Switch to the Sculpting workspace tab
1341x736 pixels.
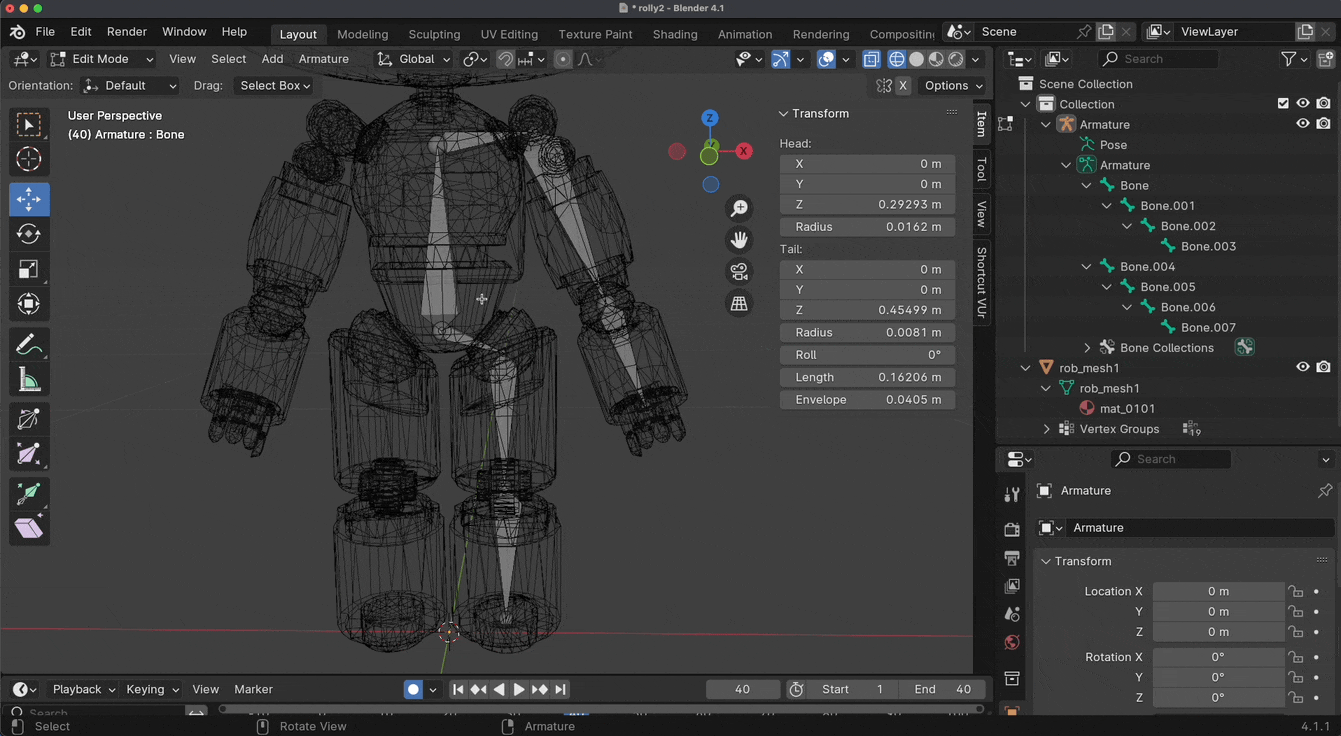pos(434,34)
